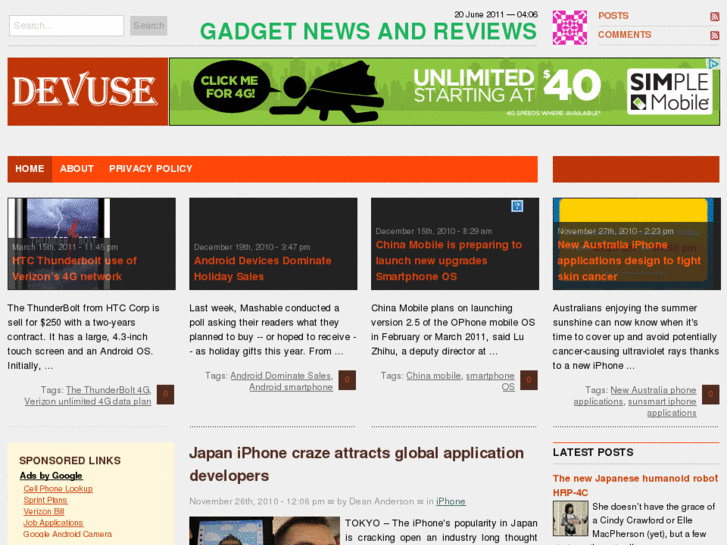The width and height of the screenshot is (727, 545).
Task: Open comment count for China Mobile post
Action: 529,380
